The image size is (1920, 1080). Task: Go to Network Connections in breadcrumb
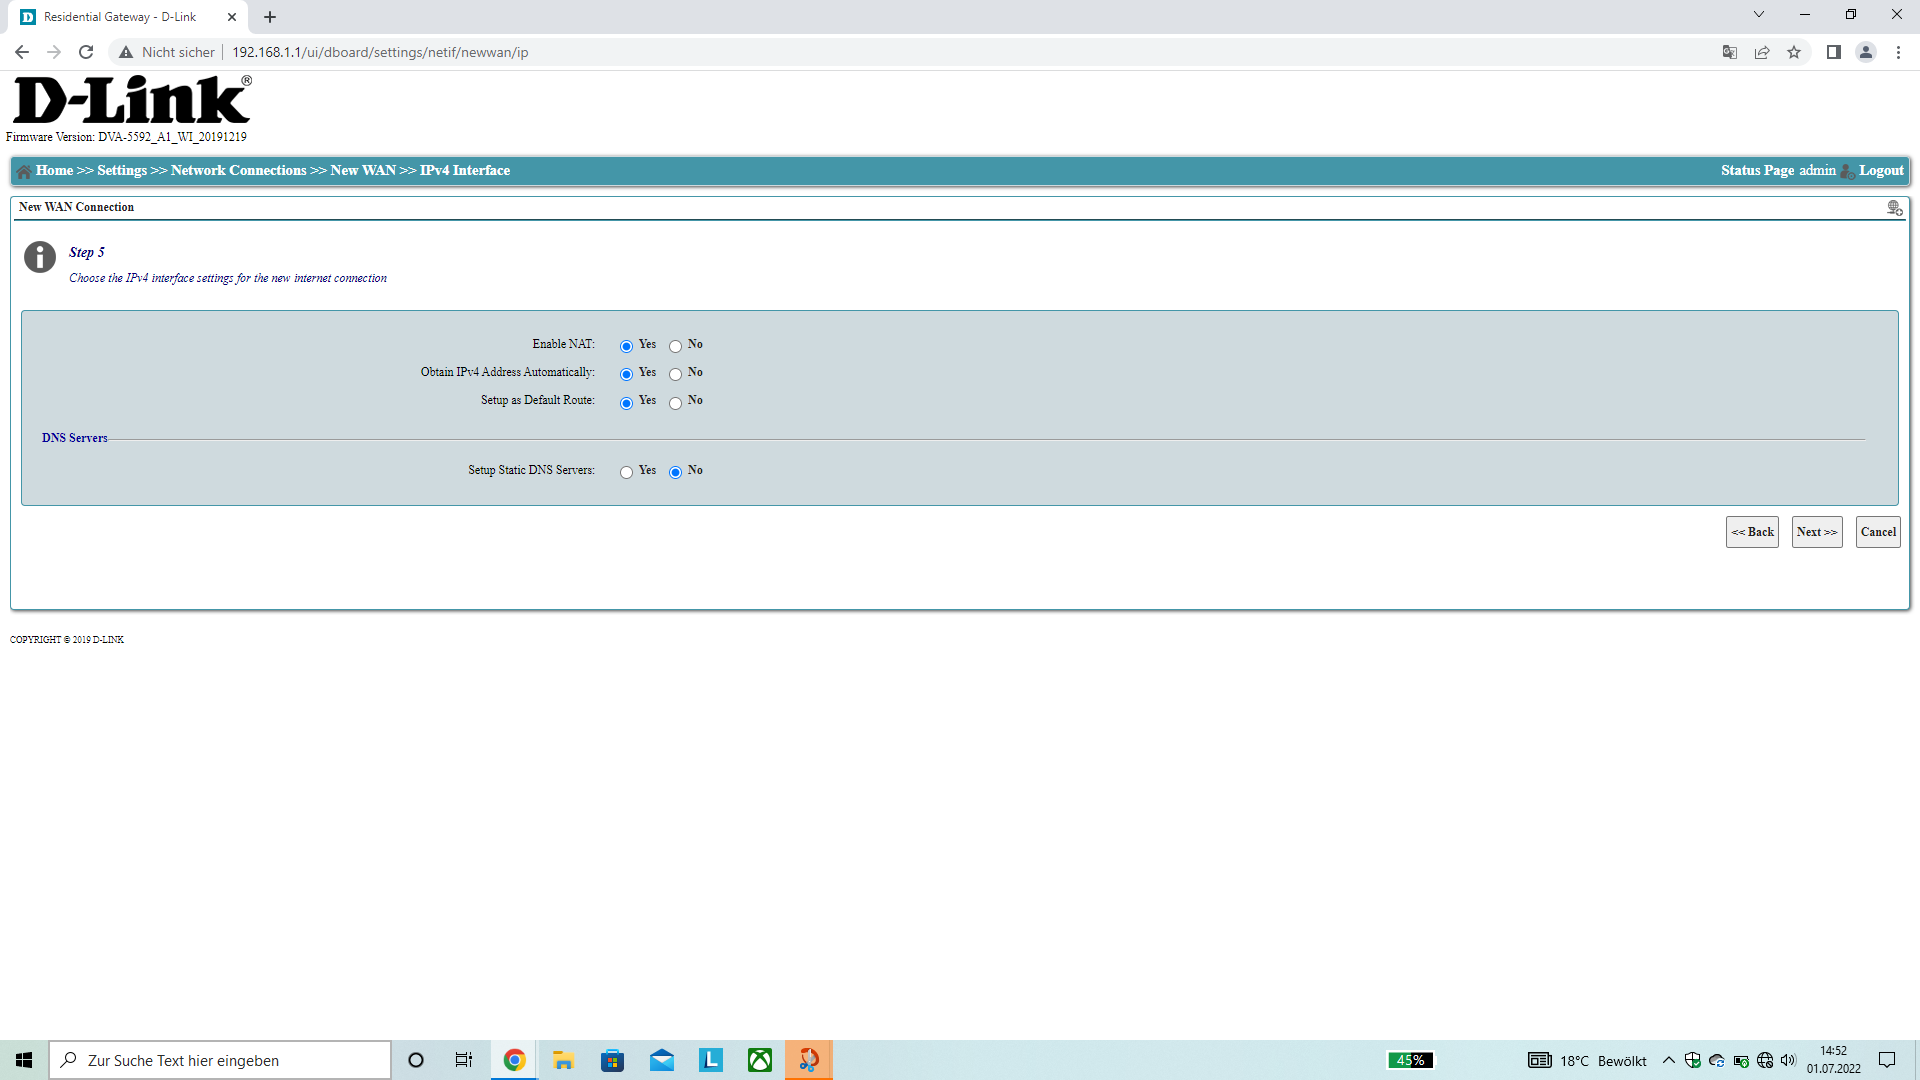pos(238,171)
